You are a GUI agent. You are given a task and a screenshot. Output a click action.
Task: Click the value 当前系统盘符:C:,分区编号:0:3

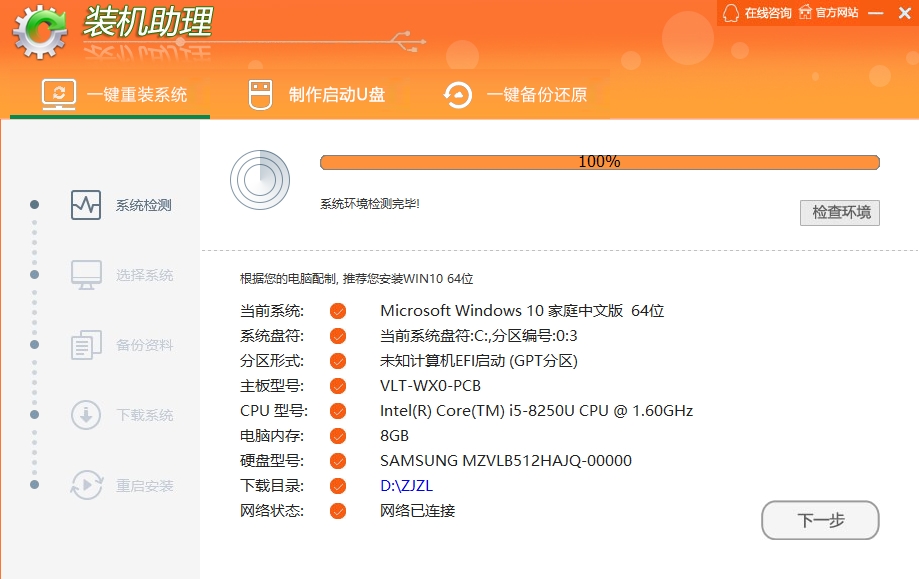click(478, 336)
